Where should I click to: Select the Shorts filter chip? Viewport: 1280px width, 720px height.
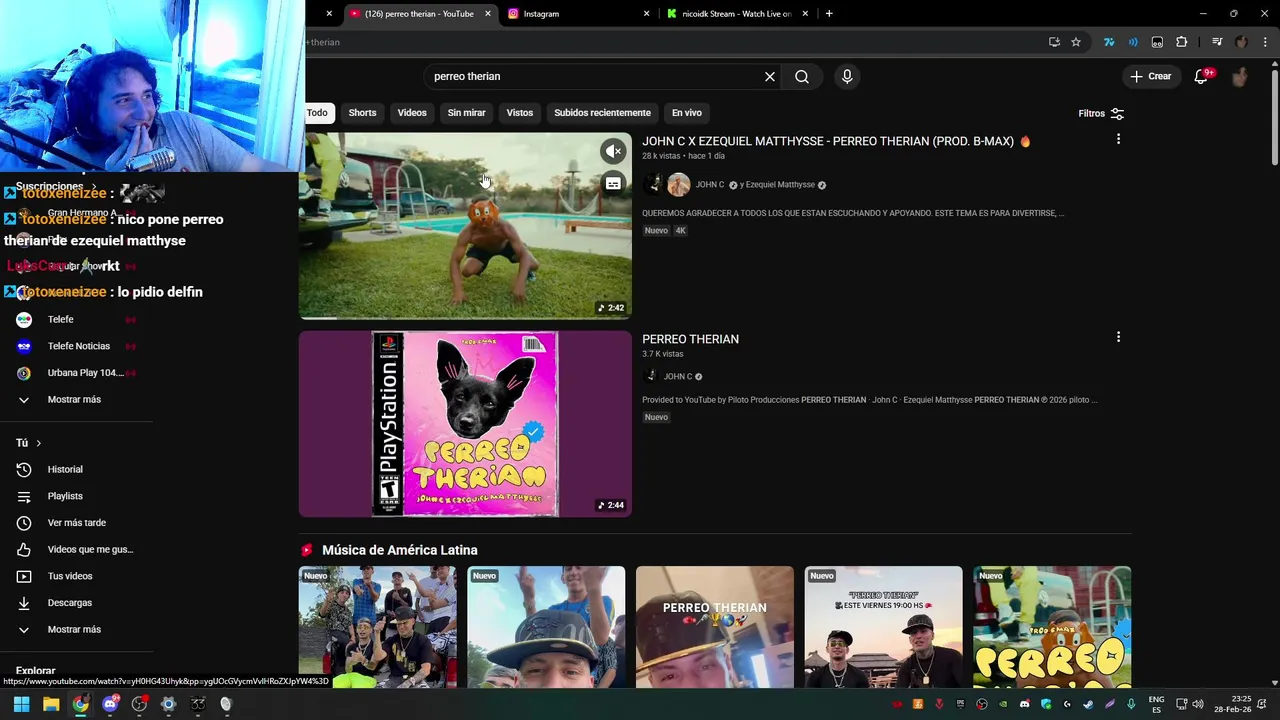pos(362,113)
